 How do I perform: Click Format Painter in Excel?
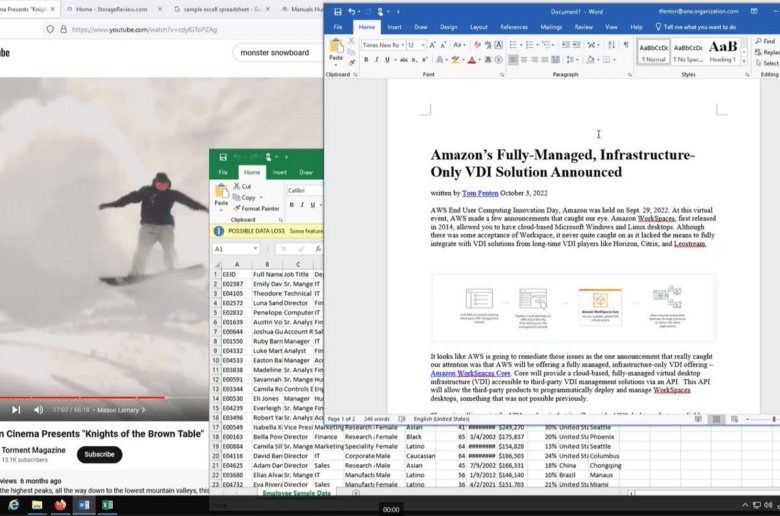(x=256, y=208)
